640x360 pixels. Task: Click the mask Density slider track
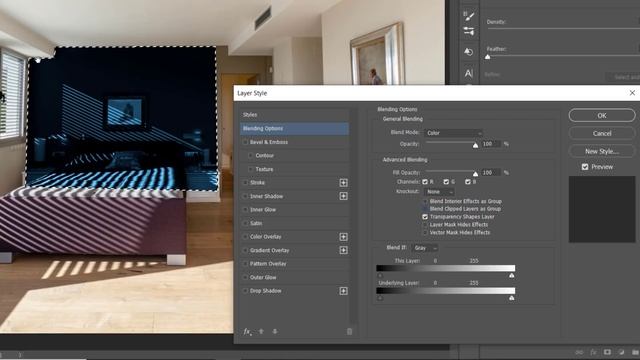point(563,29)
